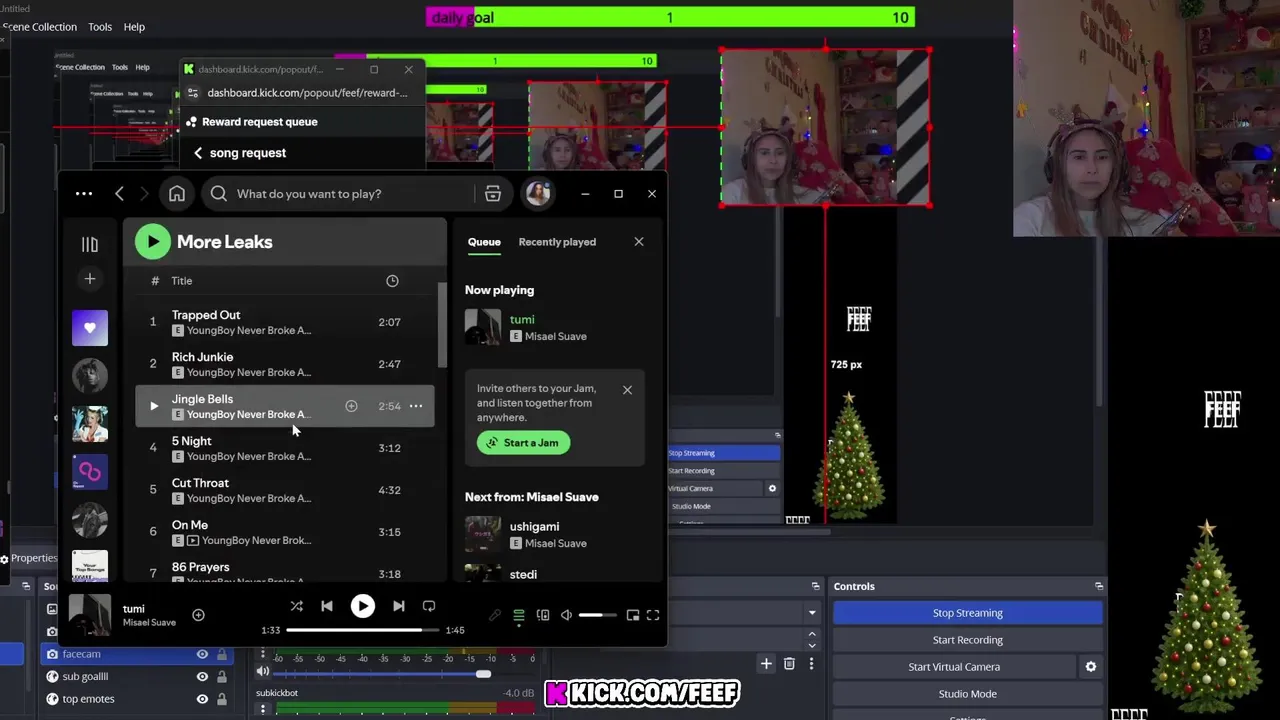Open lyrics microphone icon
The width and height of the screenshot is (1280, 720).
click(495, 615)
